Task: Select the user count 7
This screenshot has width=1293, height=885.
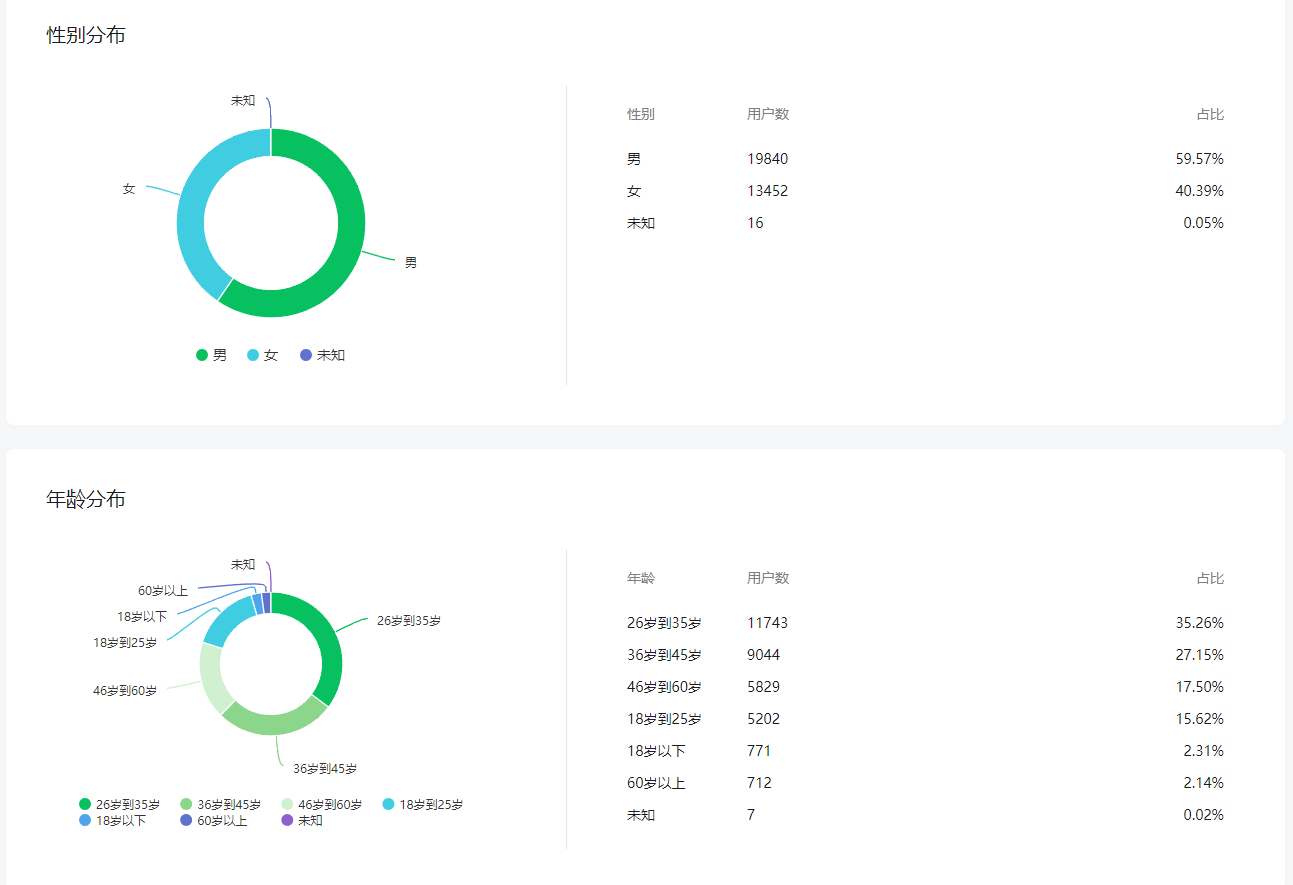Action: (751, 815)
